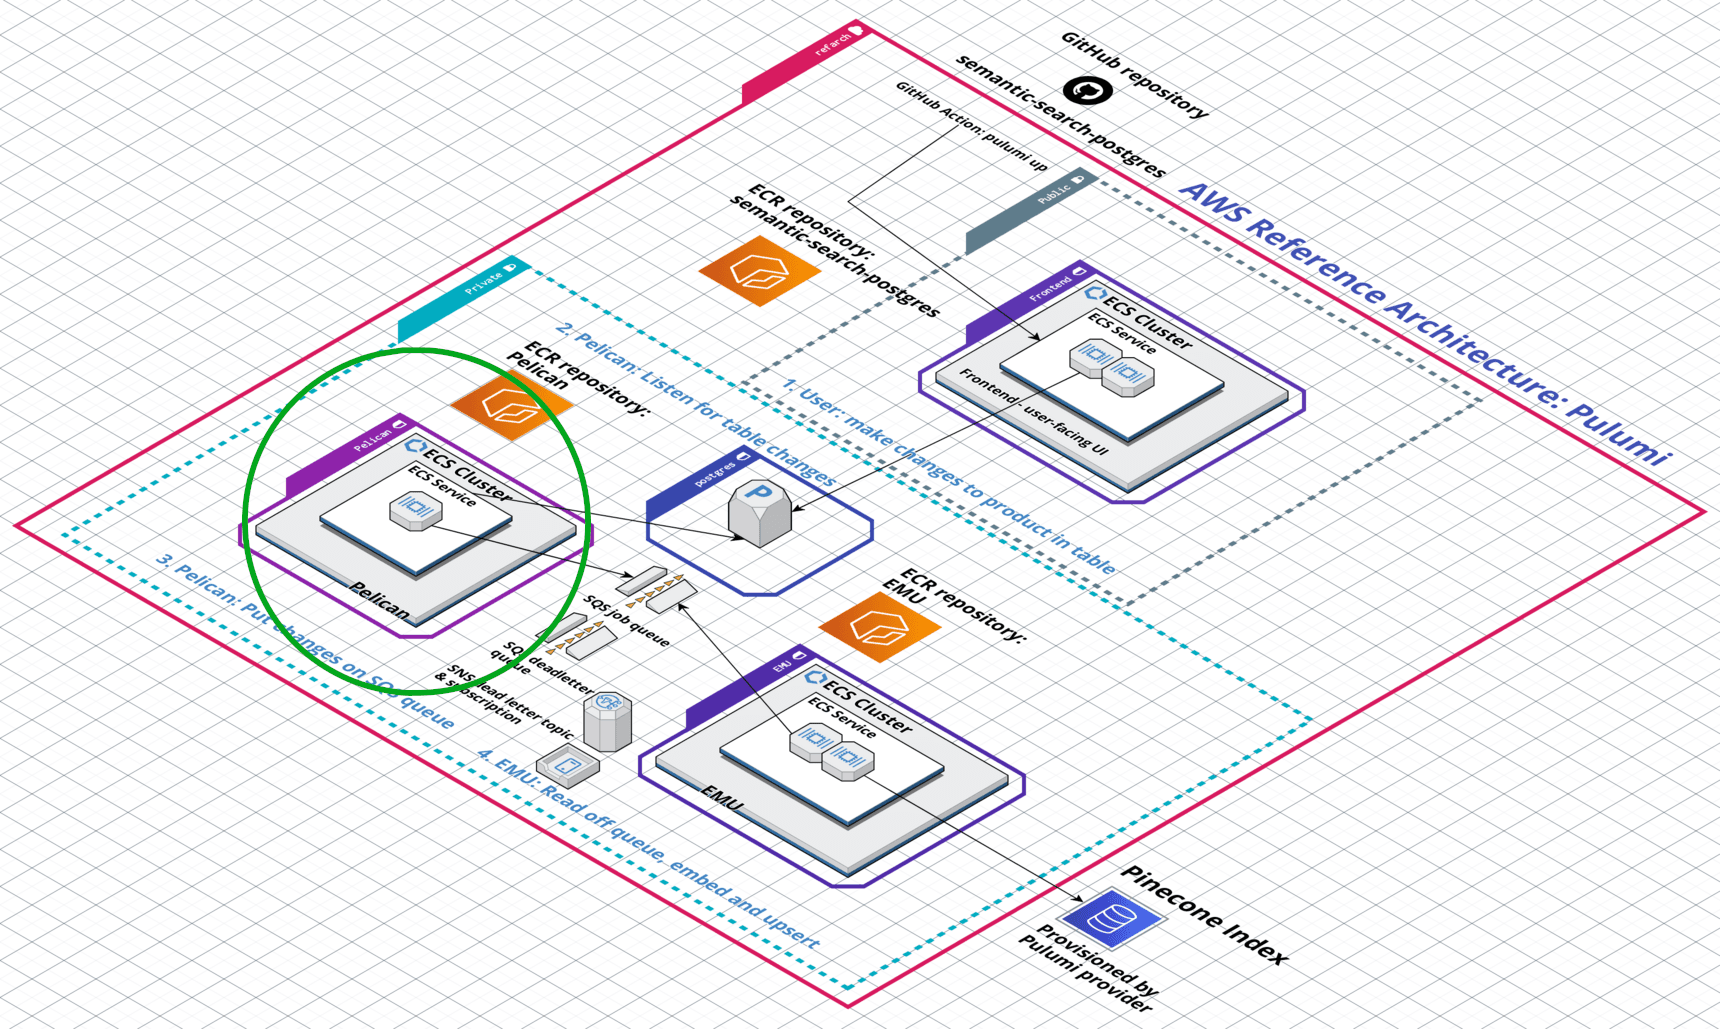
Task: Click the Frontend ECS Service container icon
Action: pos(1108,370)
